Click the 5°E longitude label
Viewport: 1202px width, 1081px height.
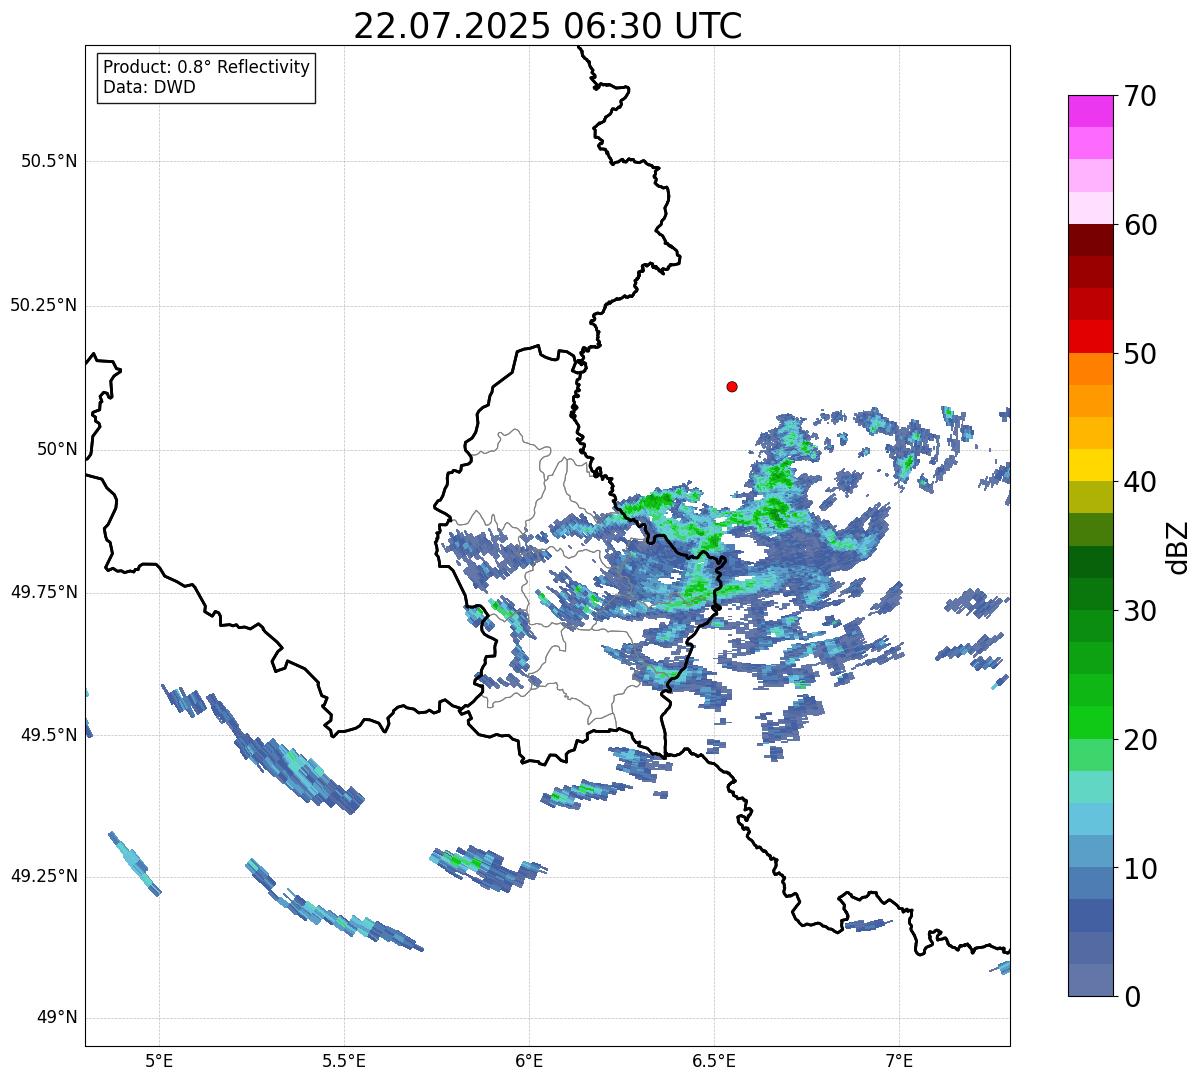point(159,1060)
